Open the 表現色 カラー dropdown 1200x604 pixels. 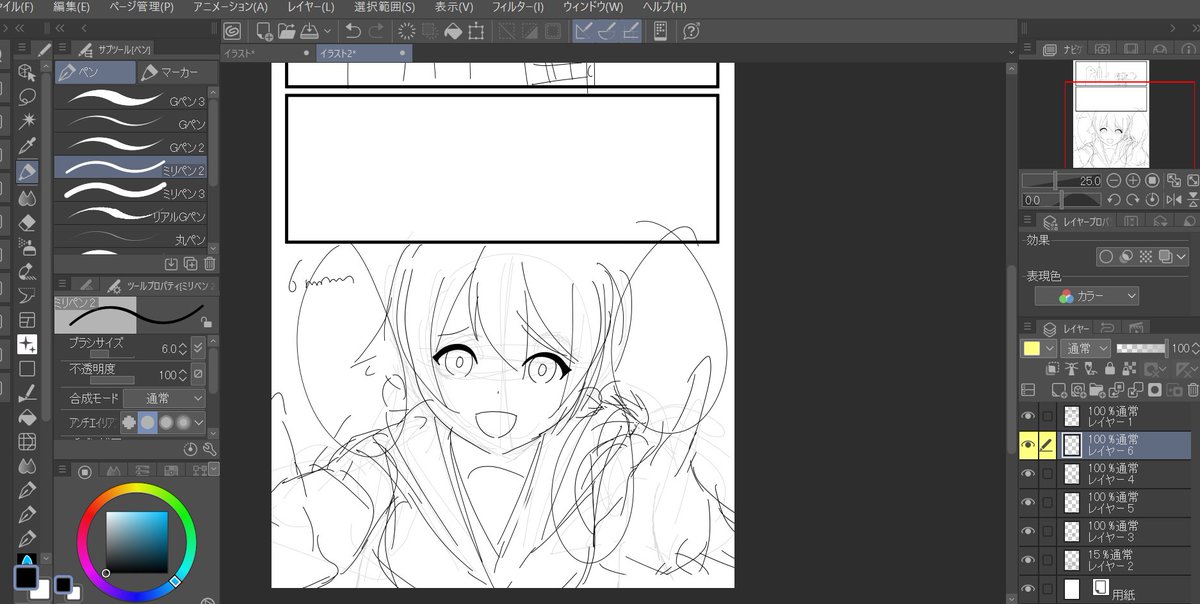(x=1086, y=296)
